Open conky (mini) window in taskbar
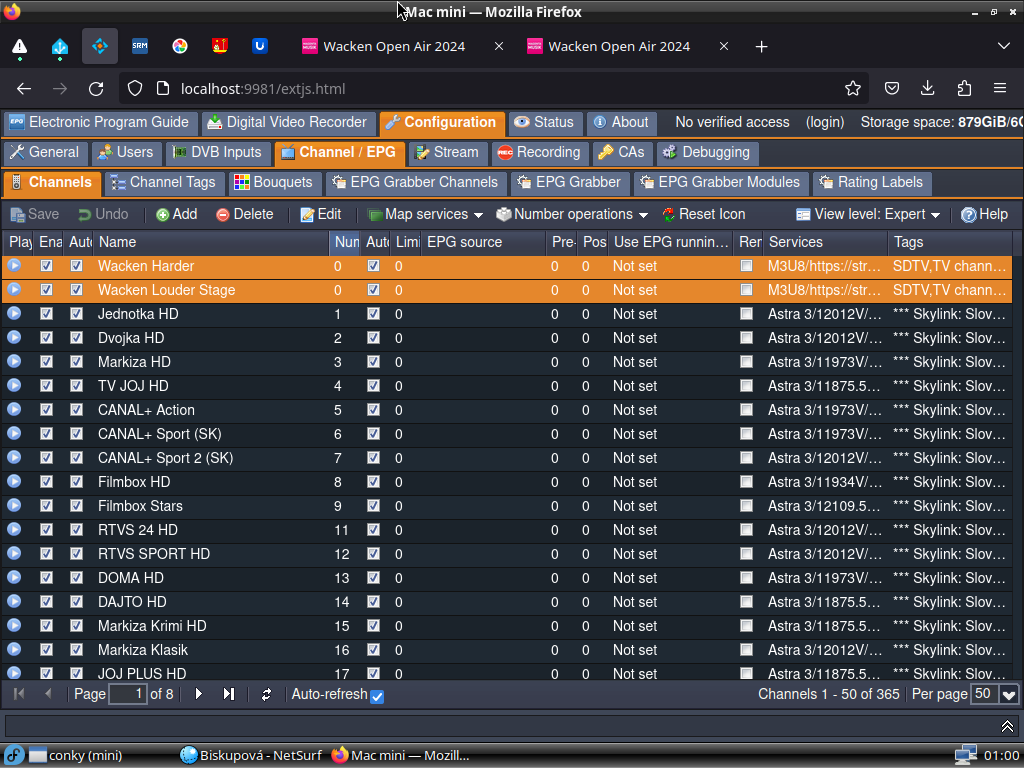The image size is (1024, 768). (76, 756)
